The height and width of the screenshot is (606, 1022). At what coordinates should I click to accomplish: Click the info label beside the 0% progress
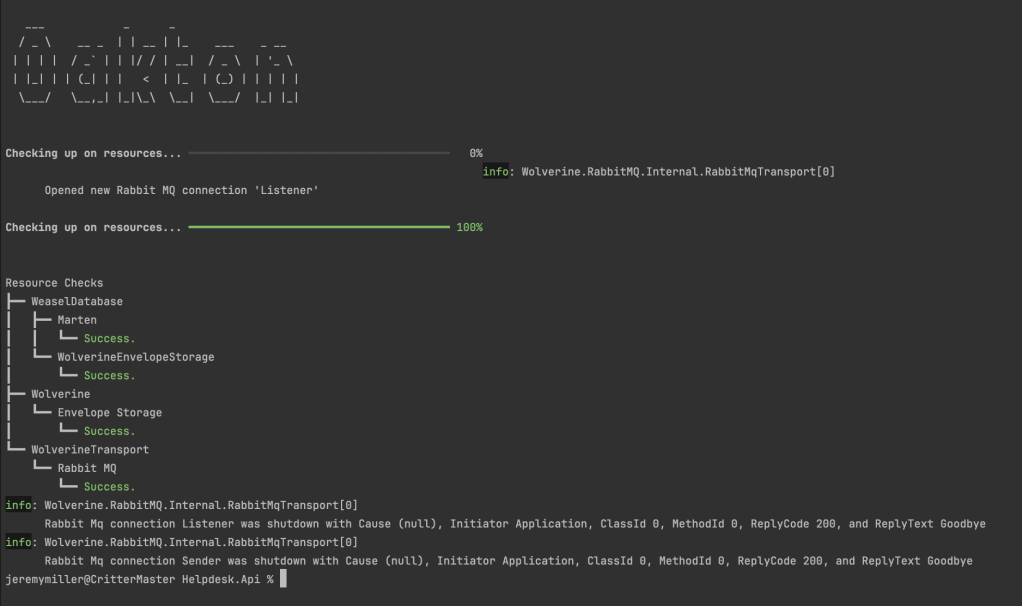tap(495, 172)
